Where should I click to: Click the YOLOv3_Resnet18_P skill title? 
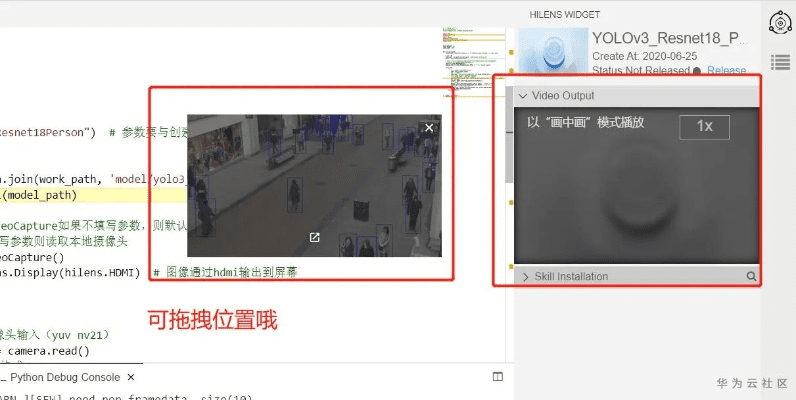tap(670, 38)
